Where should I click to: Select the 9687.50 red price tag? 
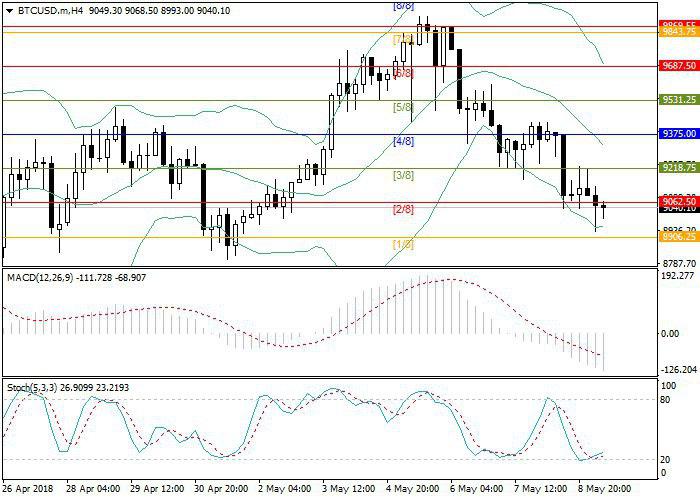pyautogui.click(x=678, y=67)
